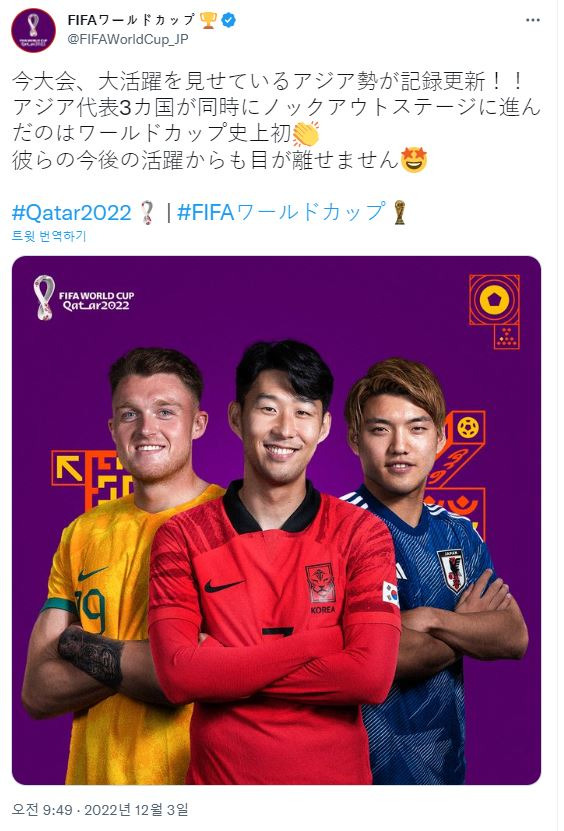This screenshot has width=564, height=831.
Task: Click the gold trophy icon after hashtag
Action: click(399, 212)
